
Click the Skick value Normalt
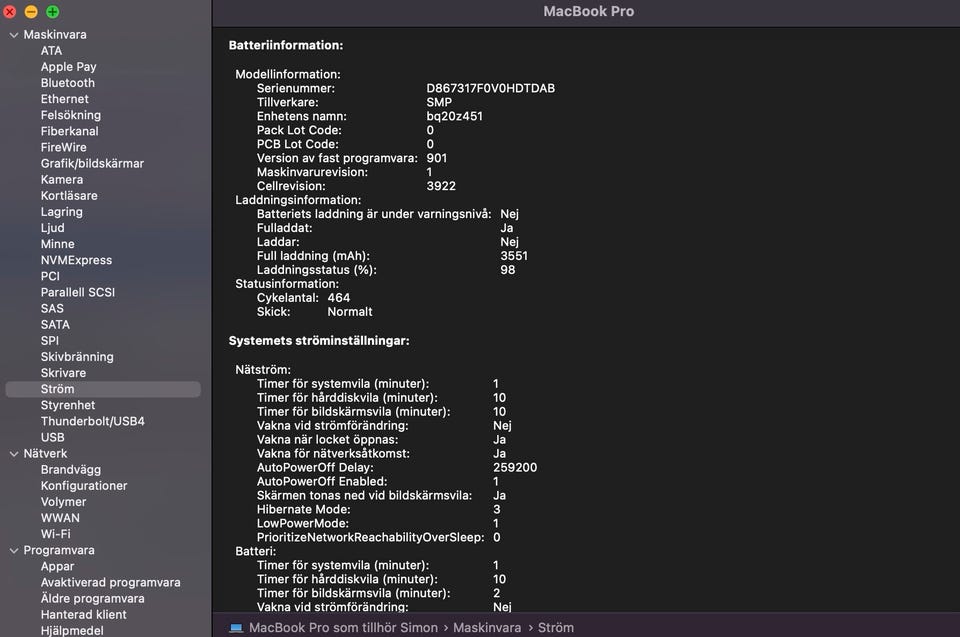(350, 312)
